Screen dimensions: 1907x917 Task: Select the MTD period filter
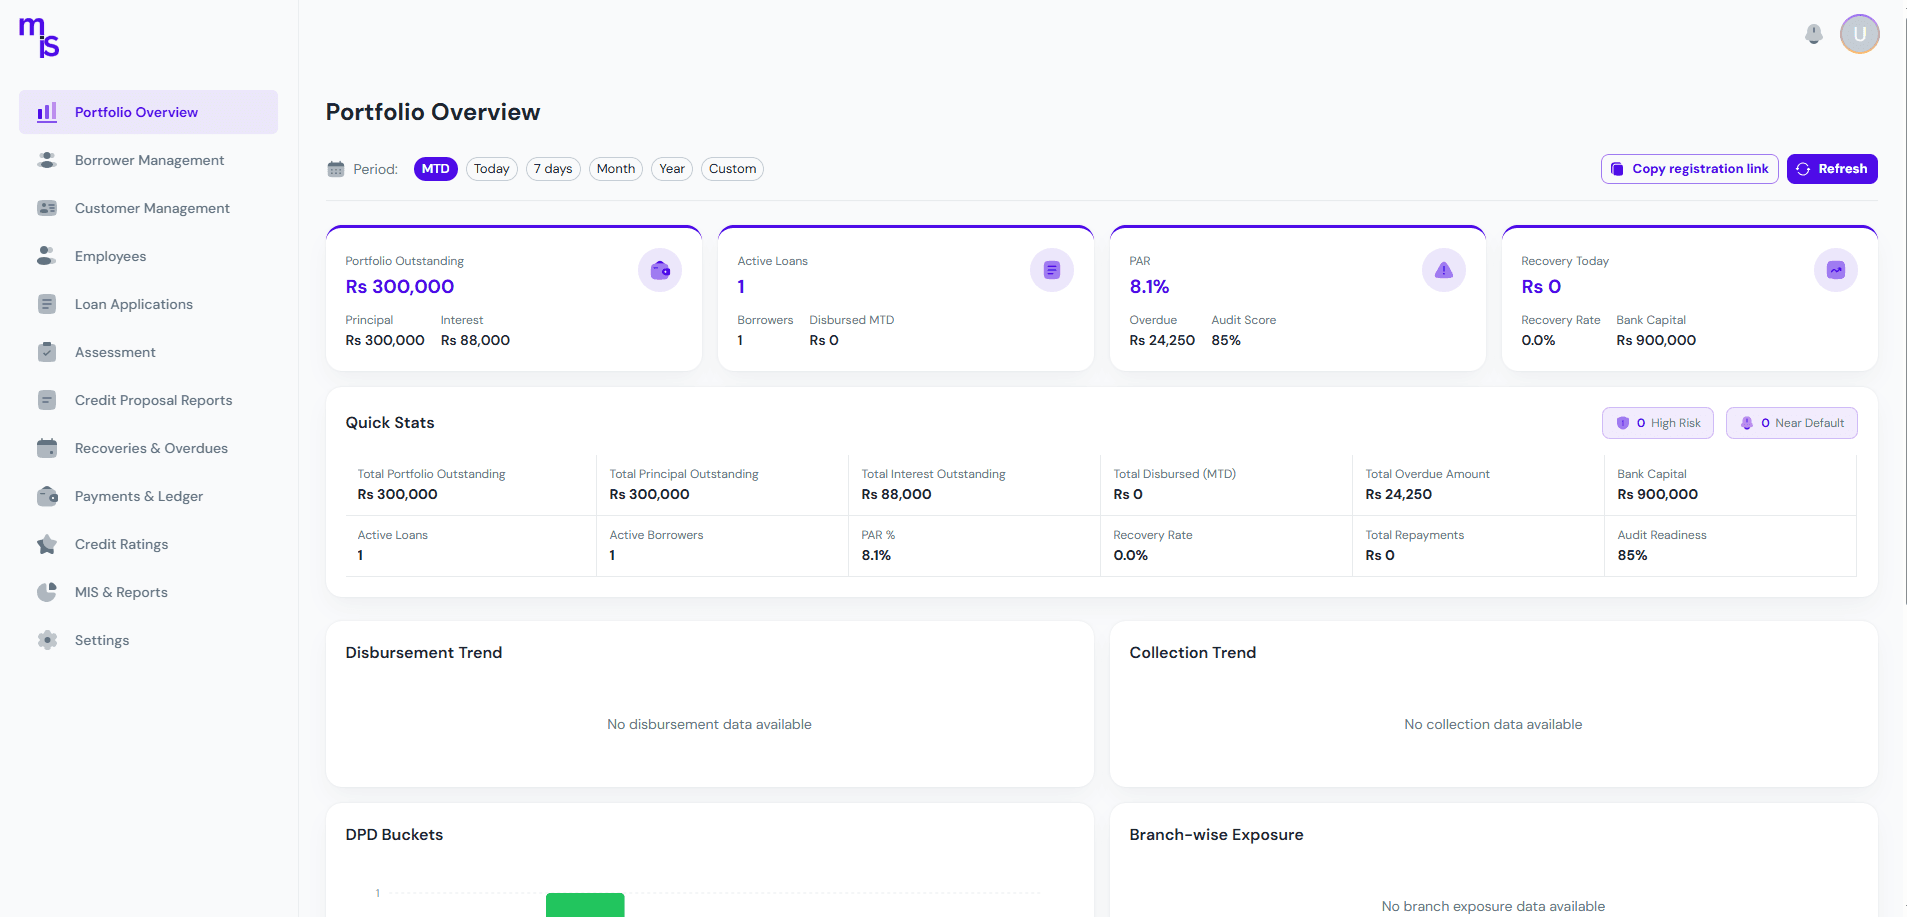(x=435, y=169)
